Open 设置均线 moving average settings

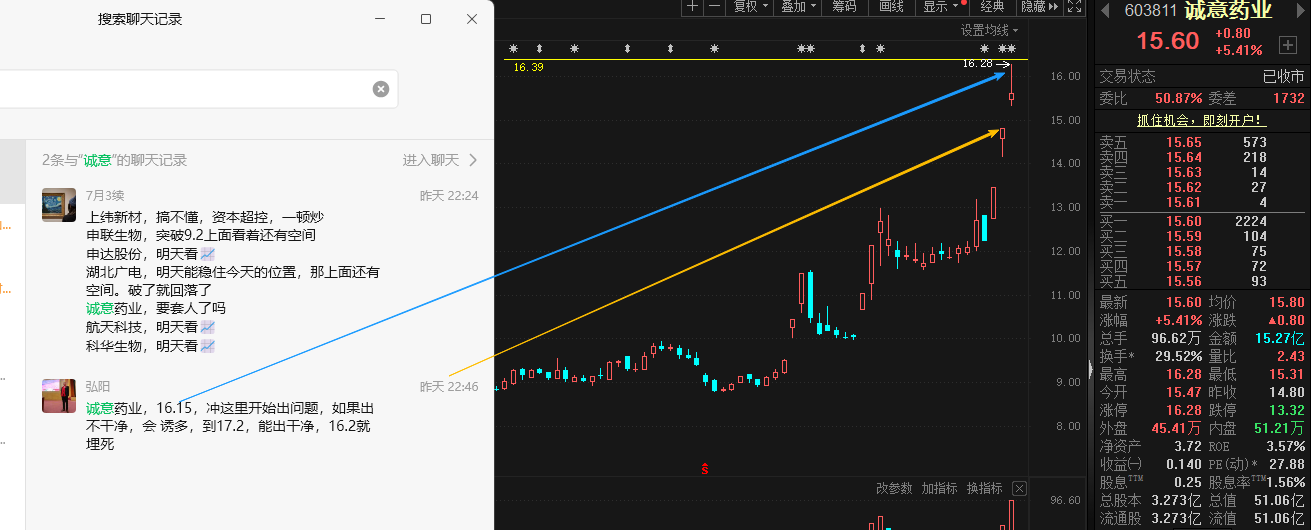[x=990, y=31]
